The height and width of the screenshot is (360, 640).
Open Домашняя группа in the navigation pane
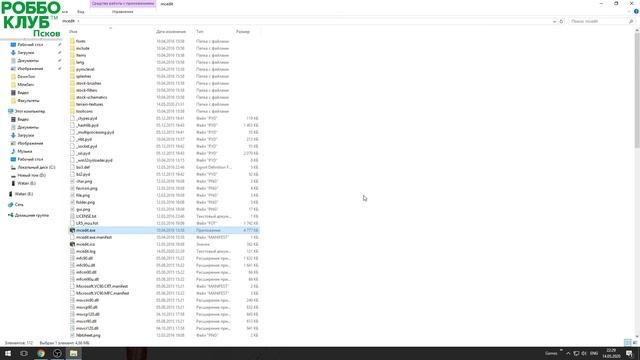click(x=32, y=215)
